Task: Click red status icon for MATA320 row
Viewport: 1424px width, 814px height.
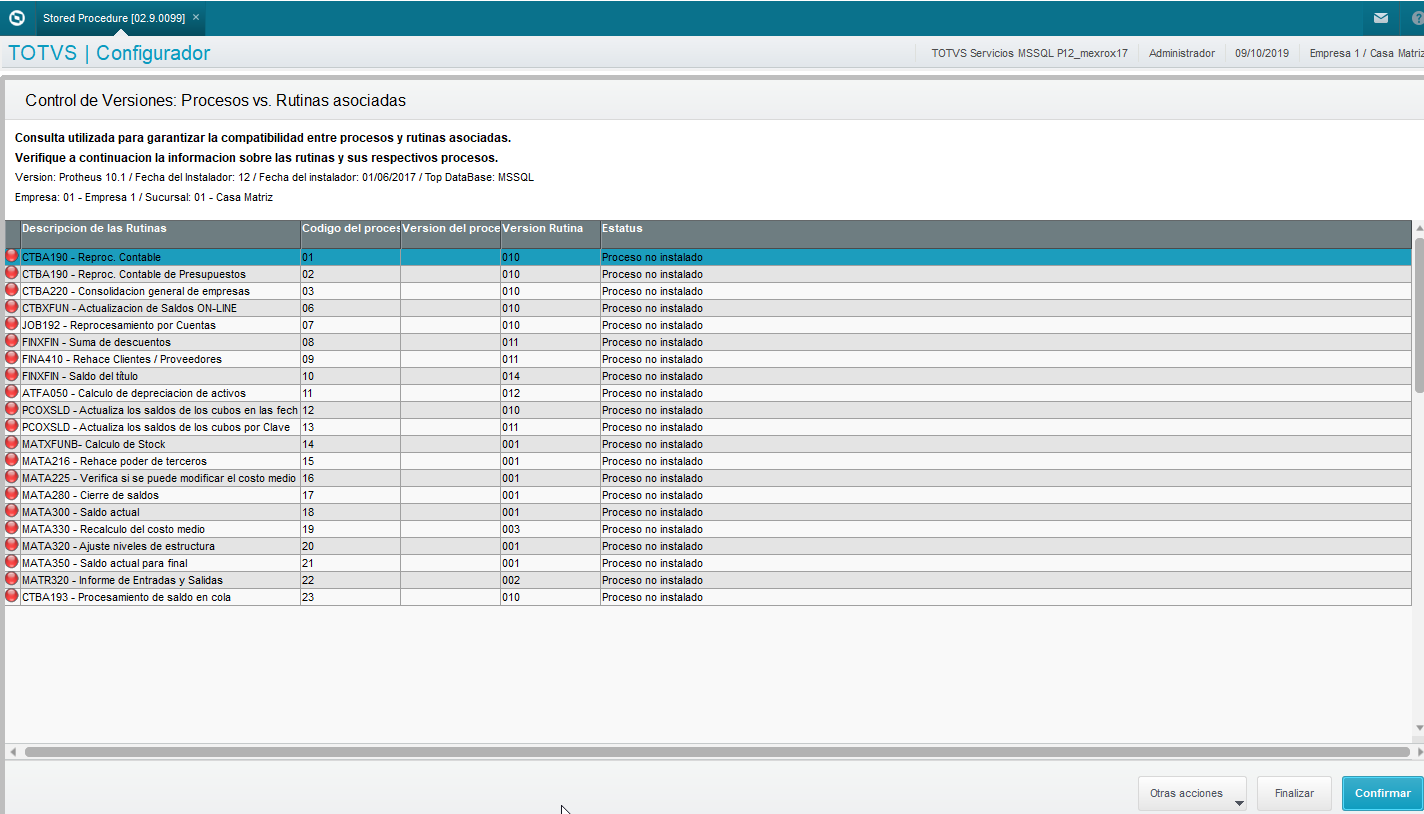Action: 12,545
